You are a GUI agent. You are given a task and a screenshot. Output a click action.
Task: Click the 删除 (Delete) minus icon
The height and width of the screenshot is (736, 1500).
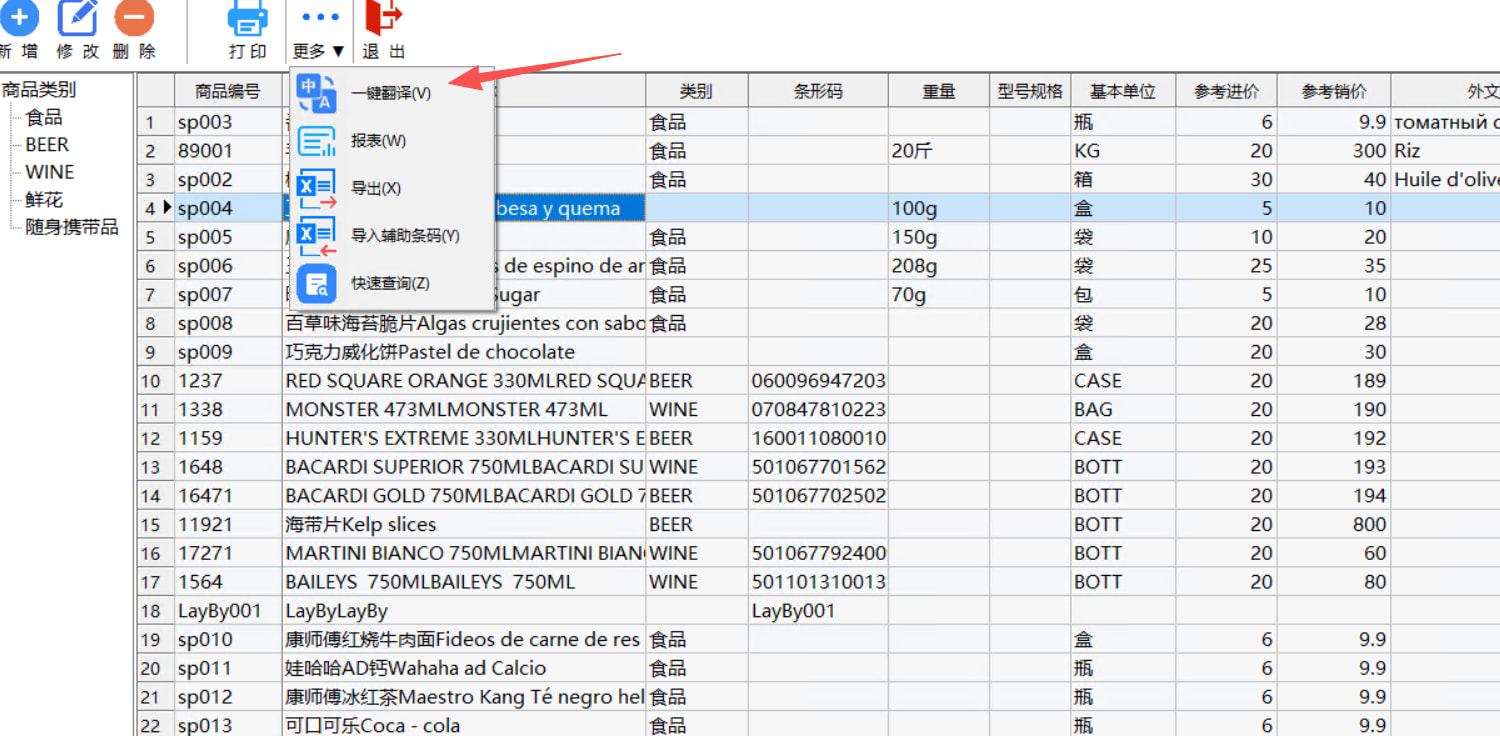point(134,18)
